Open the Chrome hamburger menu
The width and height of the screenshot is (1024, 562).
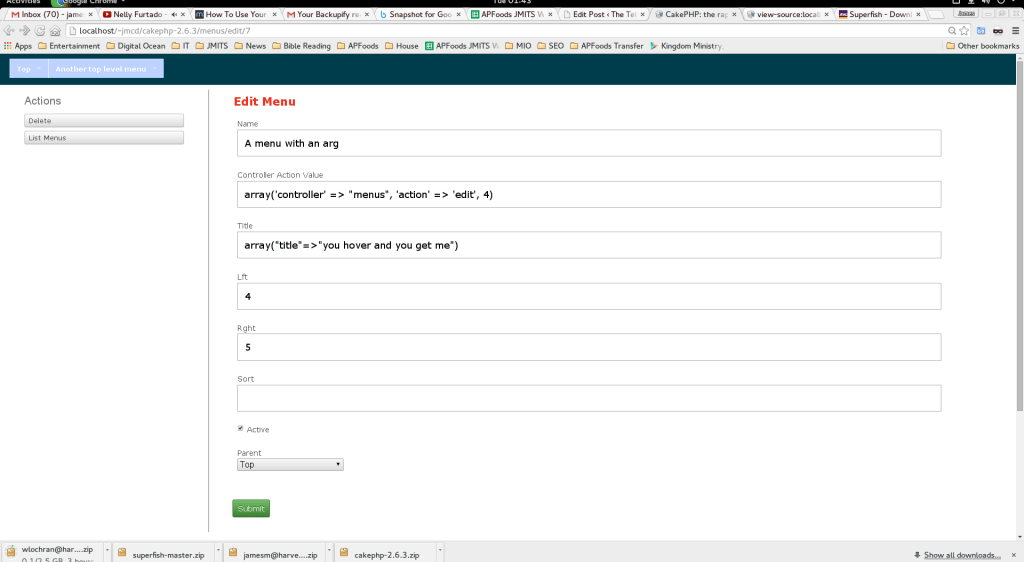[x=1015, y=31]
